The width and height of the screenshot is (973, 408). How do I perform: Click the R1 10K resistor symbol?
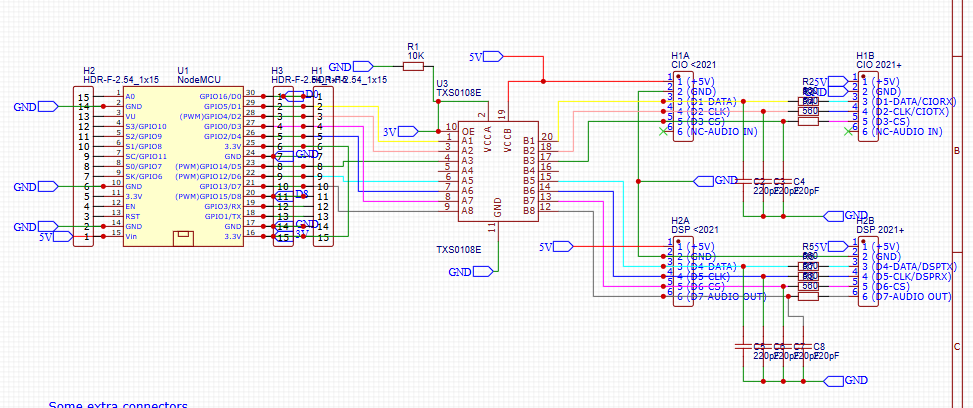413,66
